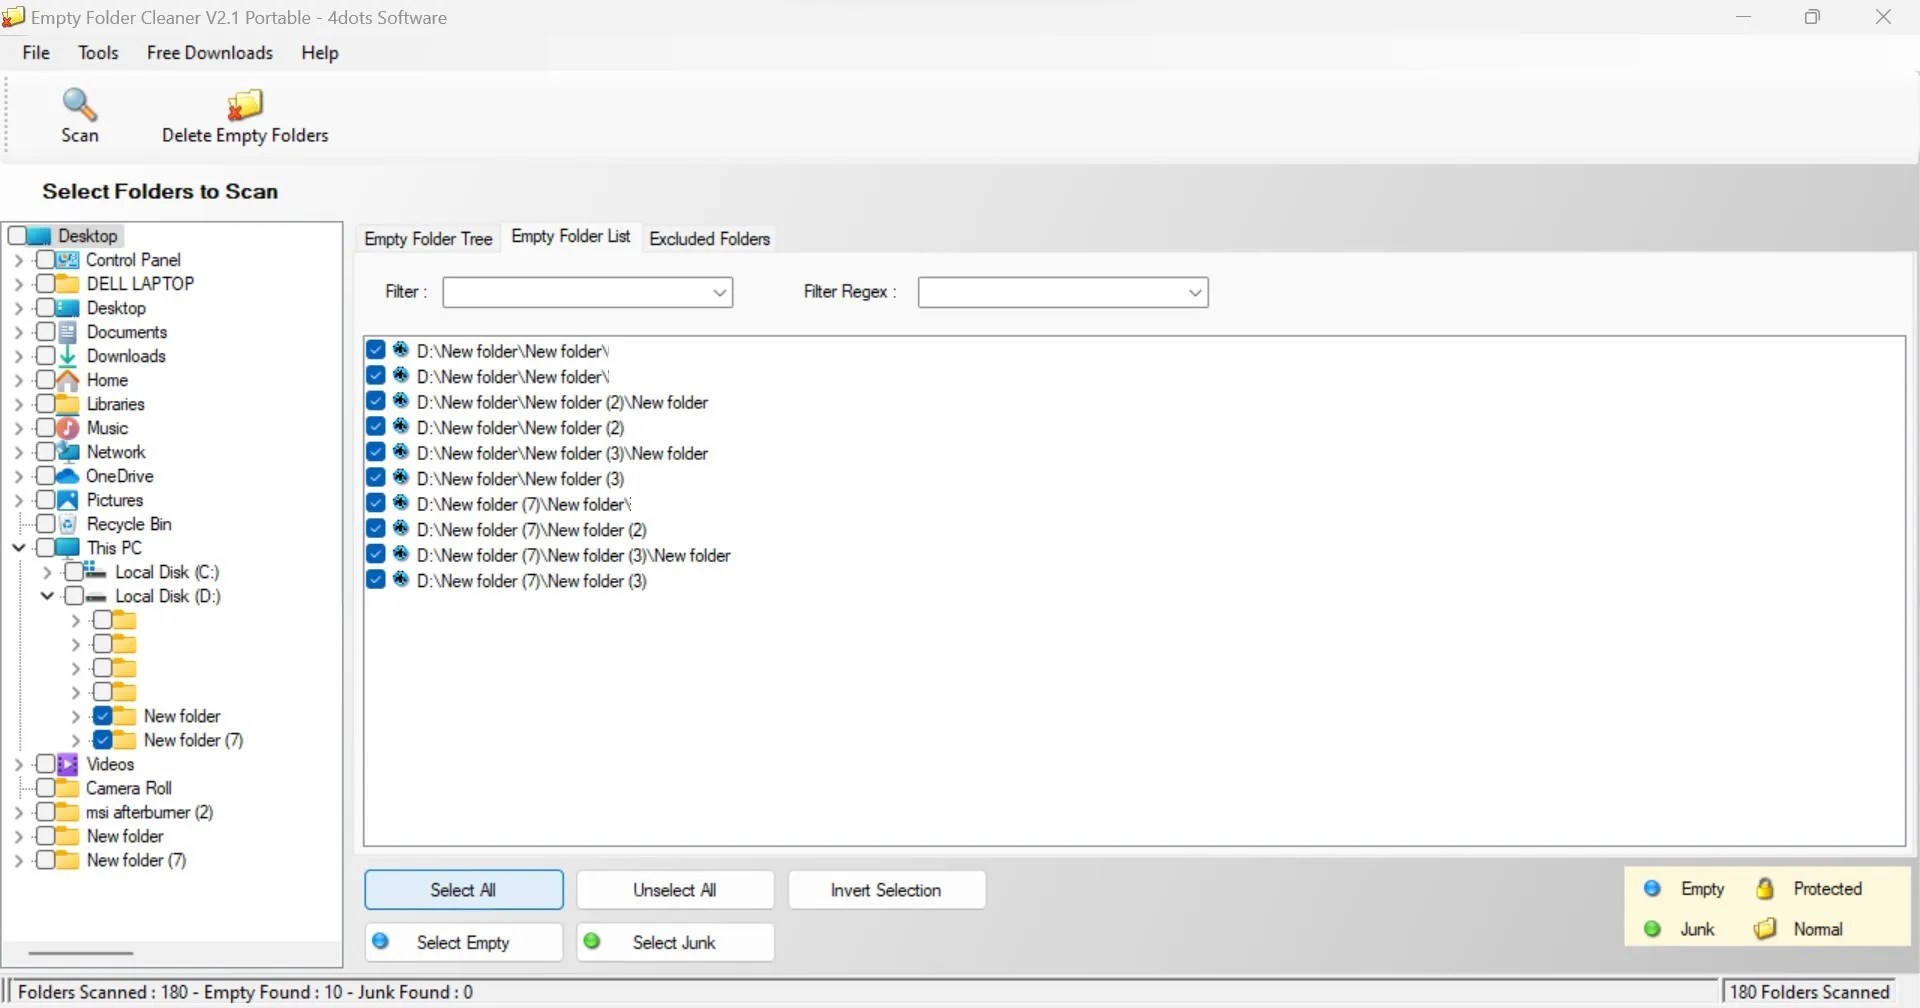Click the Empty legend icon
This screenshot has height=1008, width=1920.
click(x=1652, y=888)
